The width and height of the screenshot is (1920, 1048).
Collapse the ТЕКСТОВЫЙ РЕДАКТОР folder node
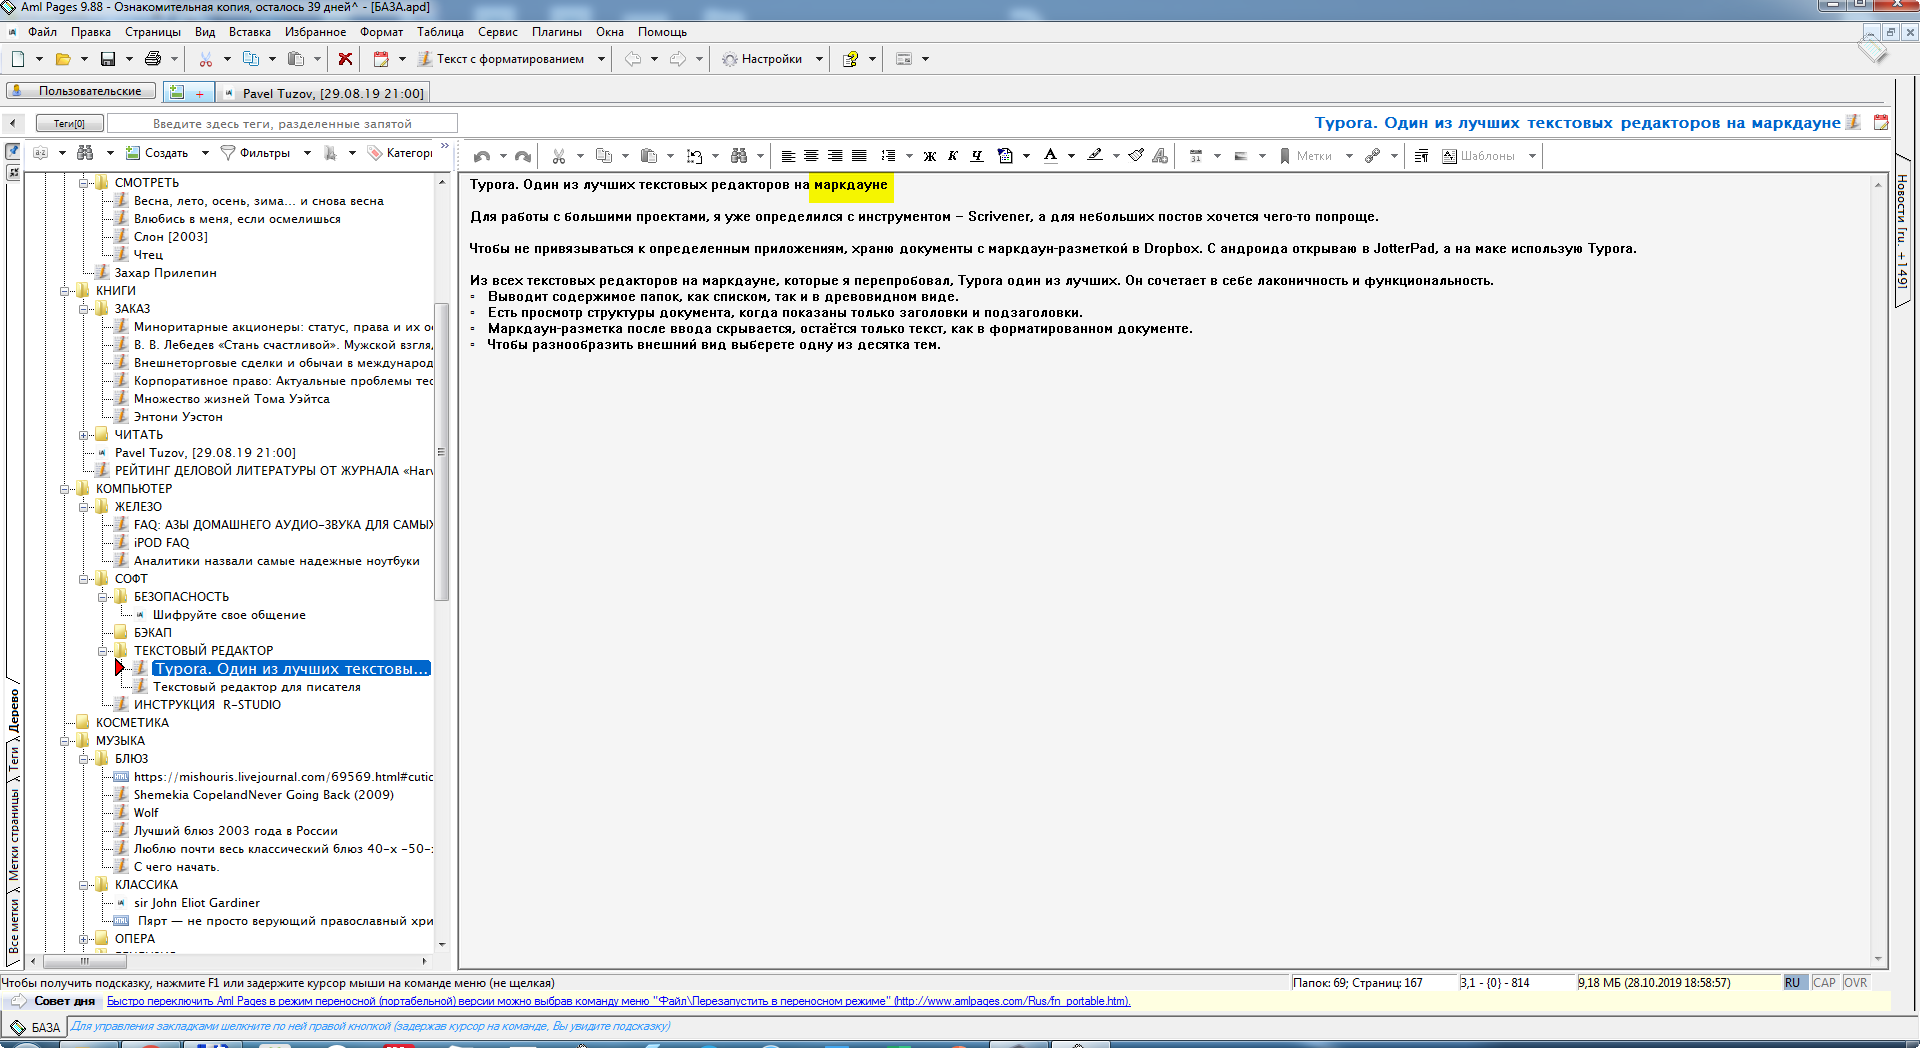pyautogui.click(x=103, y=651)
